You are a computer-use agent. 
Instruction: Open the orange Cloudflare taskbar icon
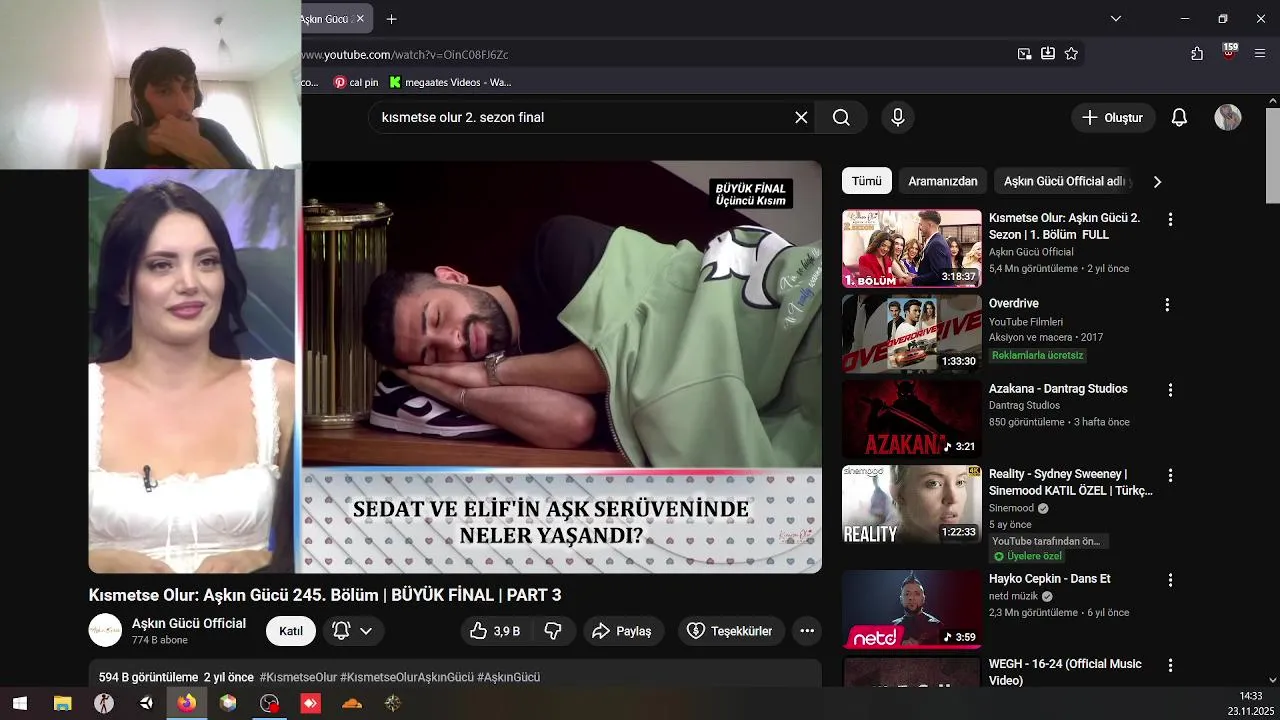352,703
